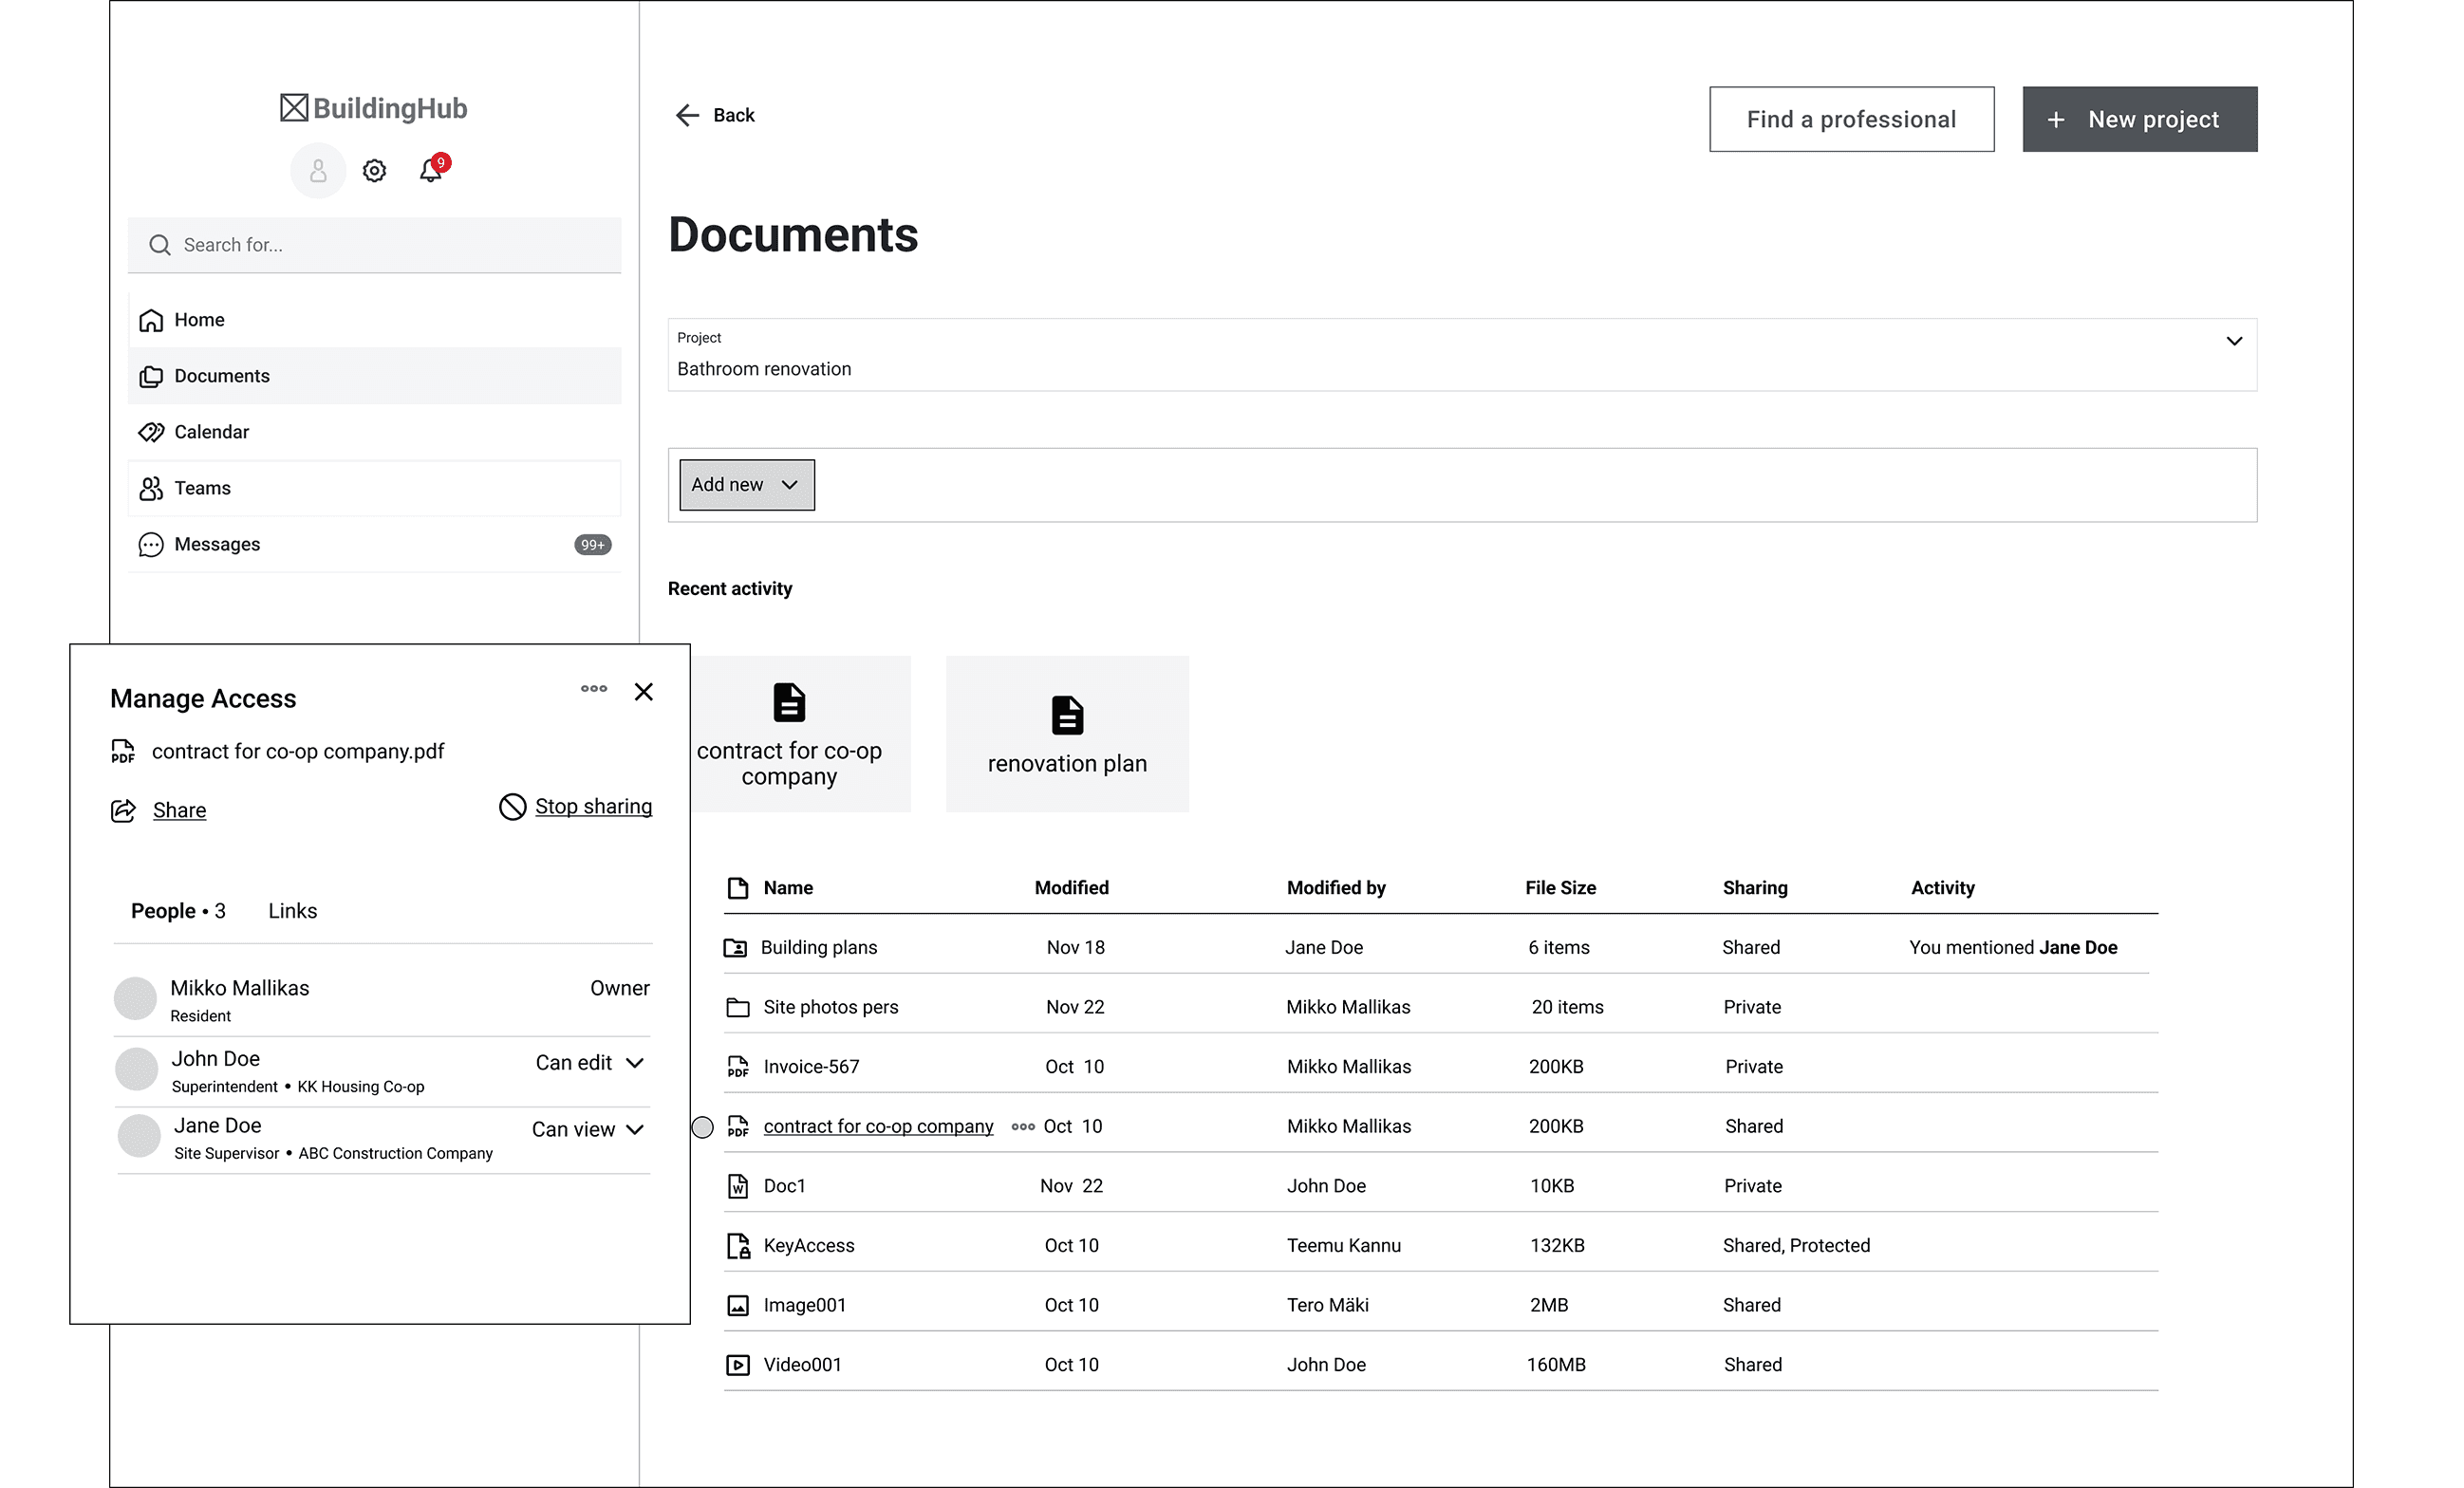Click the KeyAccess locked file icon
The width and height of the screenshot is (2464, 1488).
[x=738, y=1246]
